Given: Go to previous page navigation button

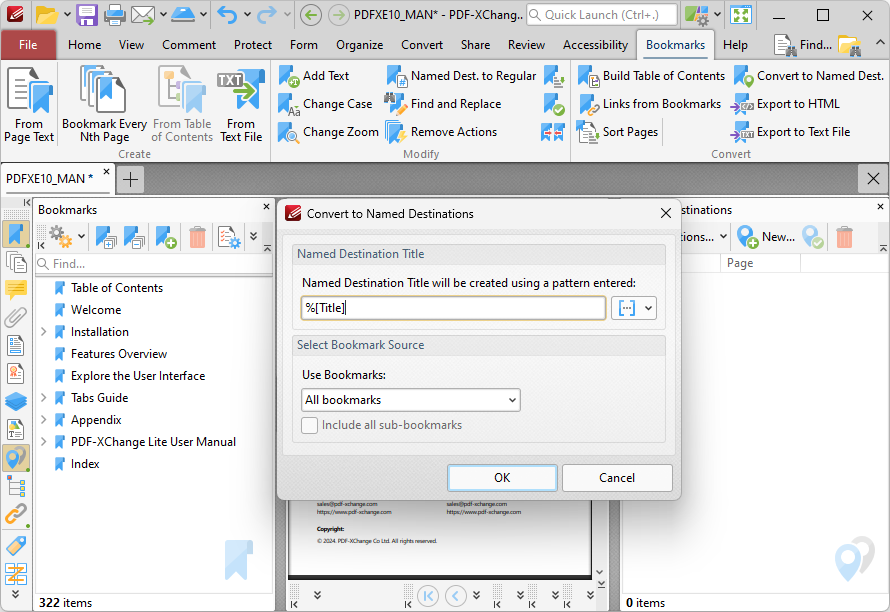Looking at the screenshot, I should (456, 596).
